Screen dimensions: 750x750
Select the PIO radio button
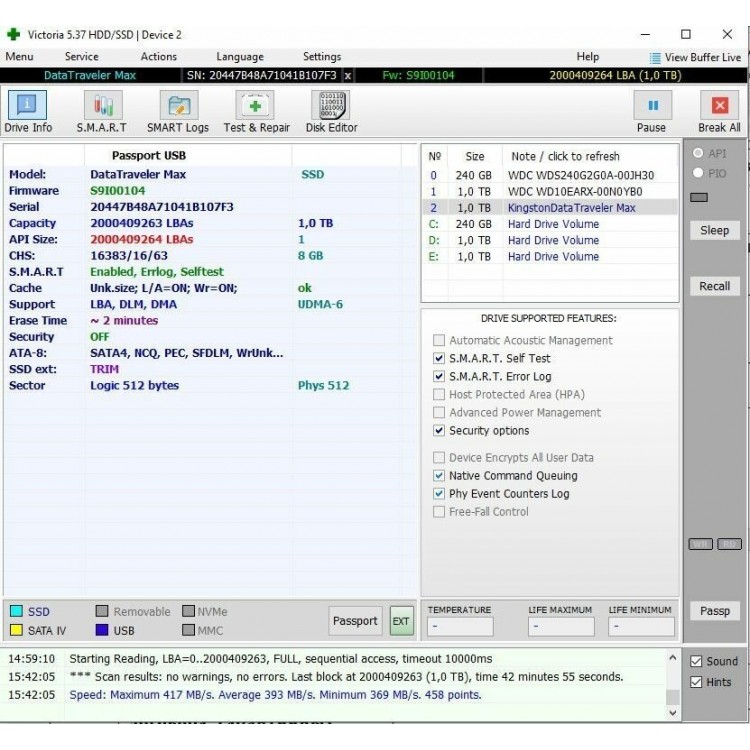(x=698, y=173)
